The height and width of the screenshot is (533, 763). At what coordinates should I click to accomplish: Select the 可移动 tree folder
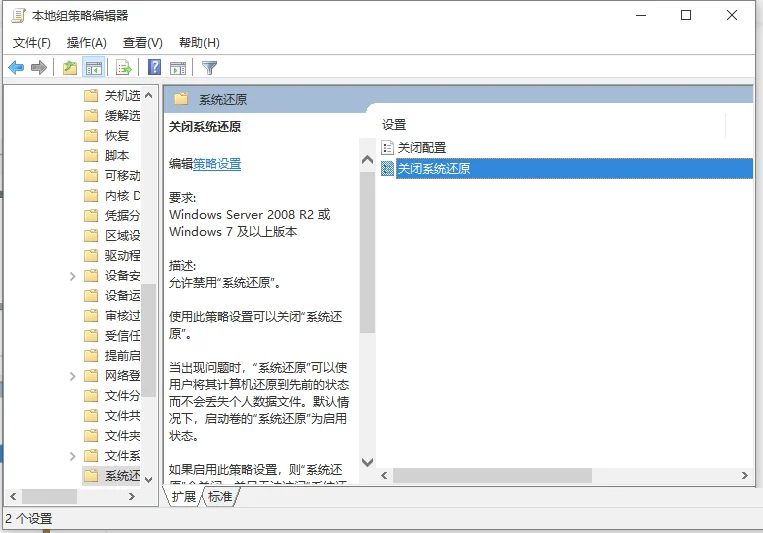pos(111,175)
